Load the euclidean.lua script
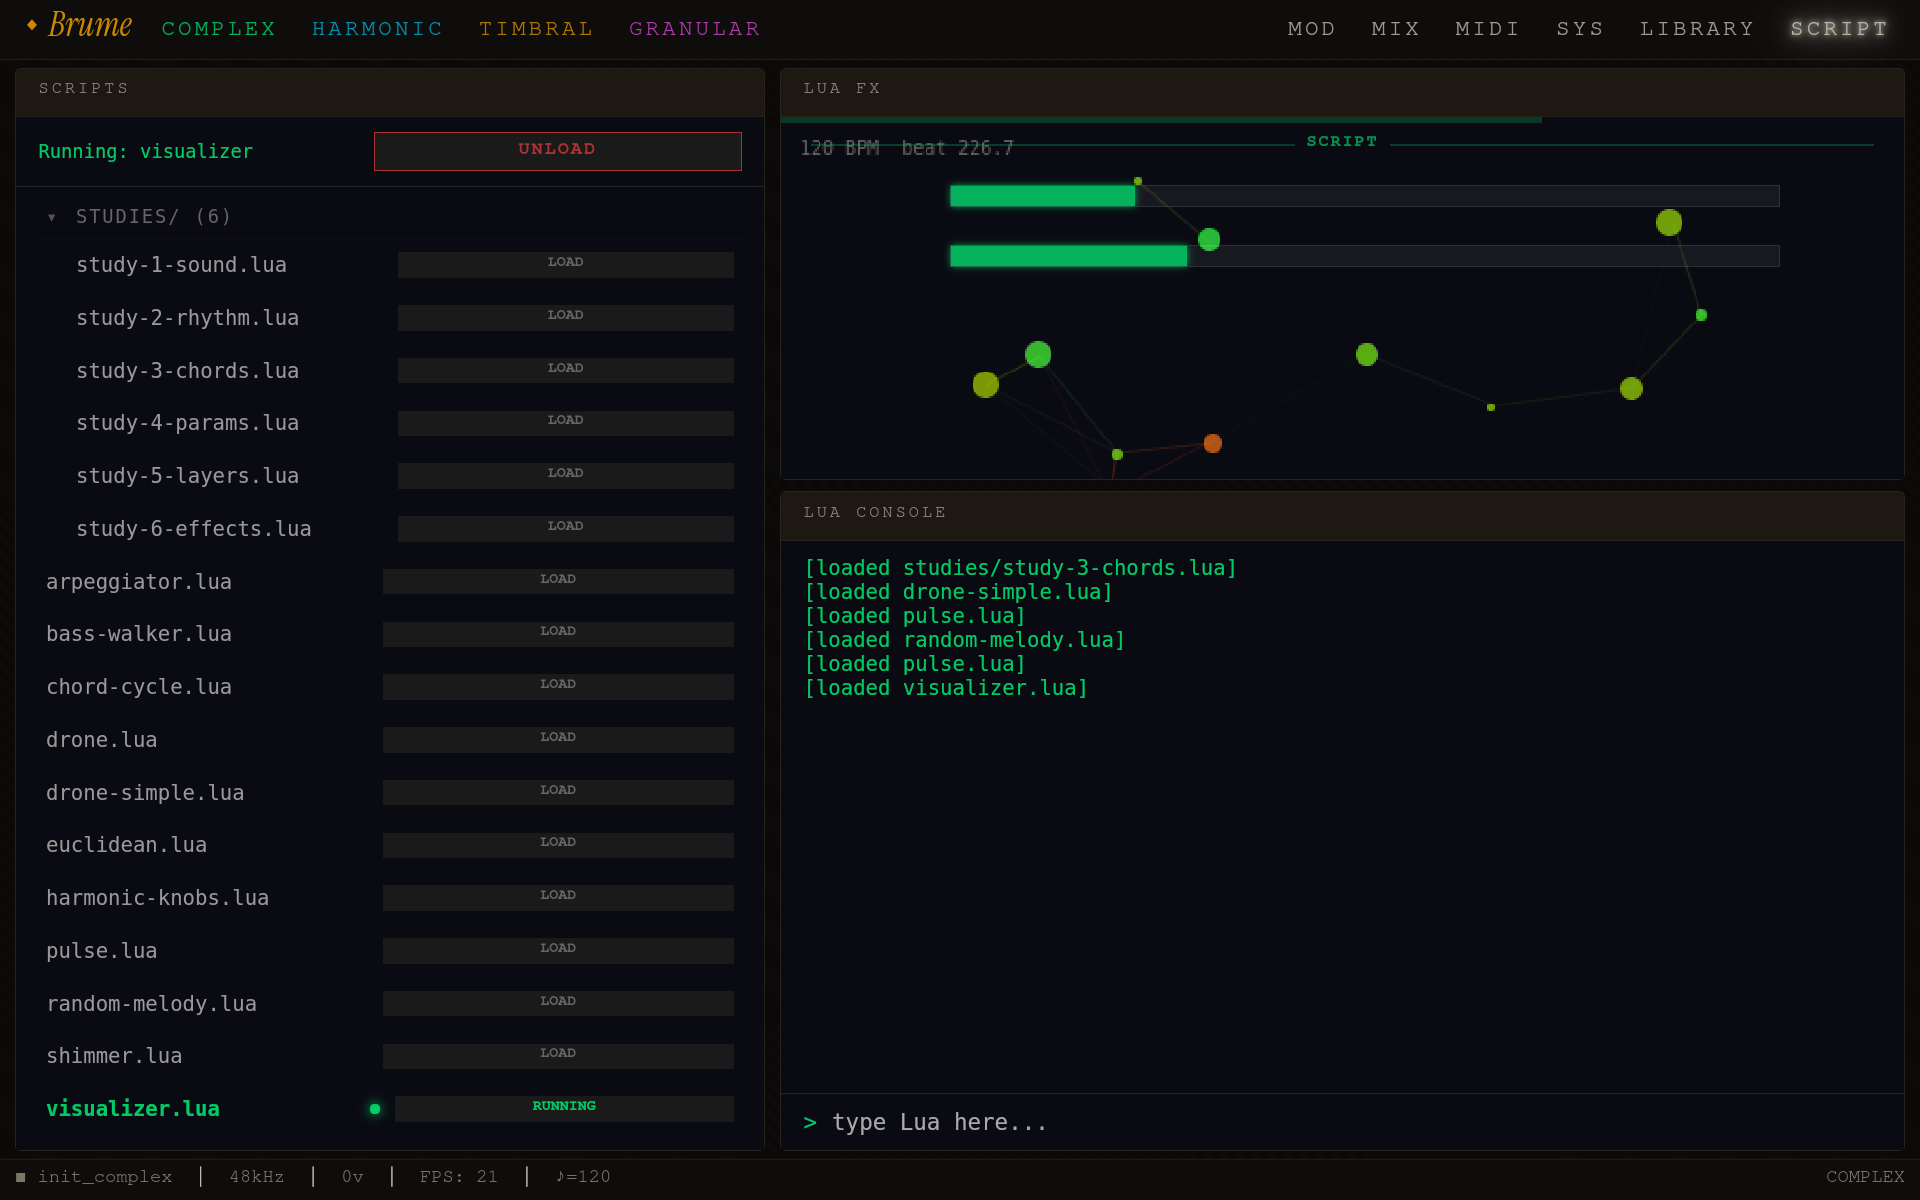Screen dimensions: 1920x1200 point(558,844)
